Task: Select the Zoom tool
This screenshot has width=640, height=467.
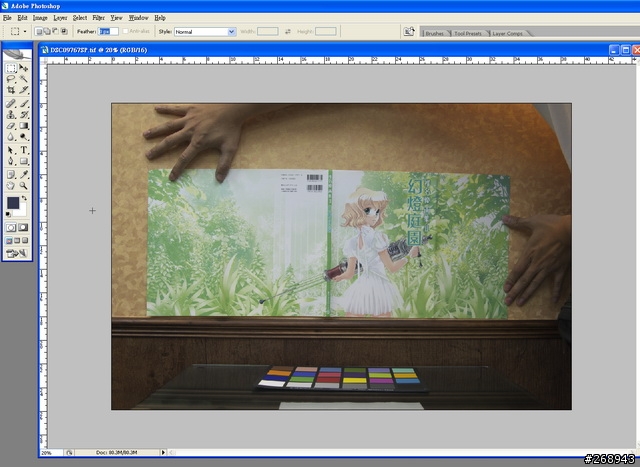Action: [x=24, y=186]
